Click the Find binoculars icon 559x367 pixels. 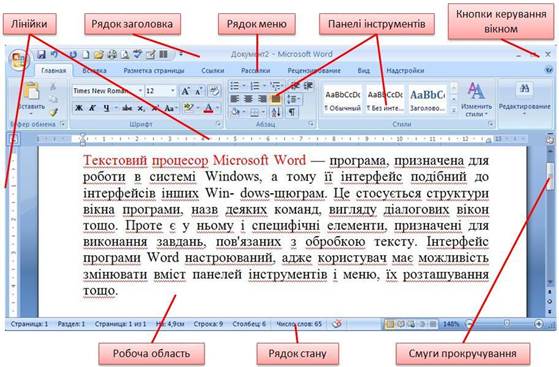click(x=524, y=89)
